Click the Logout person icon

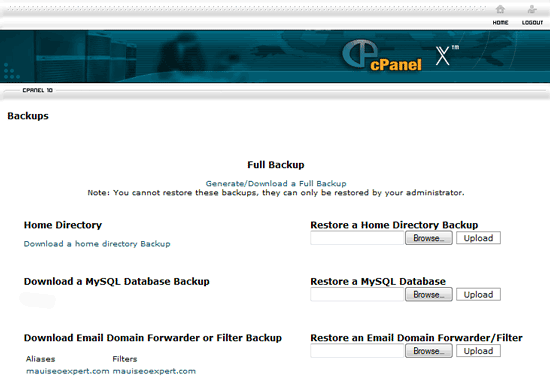(x=532, y=9)
